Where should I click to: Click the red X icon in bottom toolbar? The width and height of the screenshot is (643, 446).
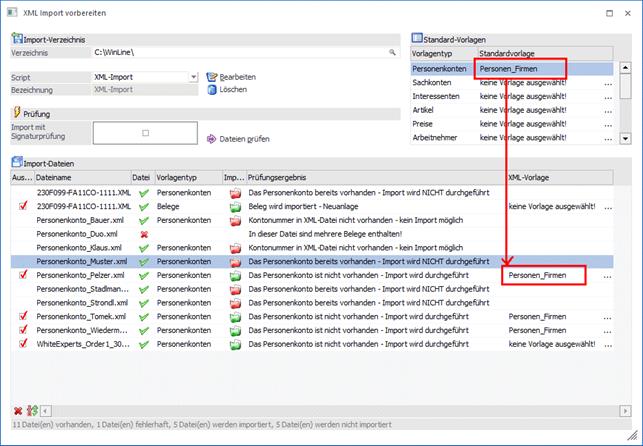[18, 411]
